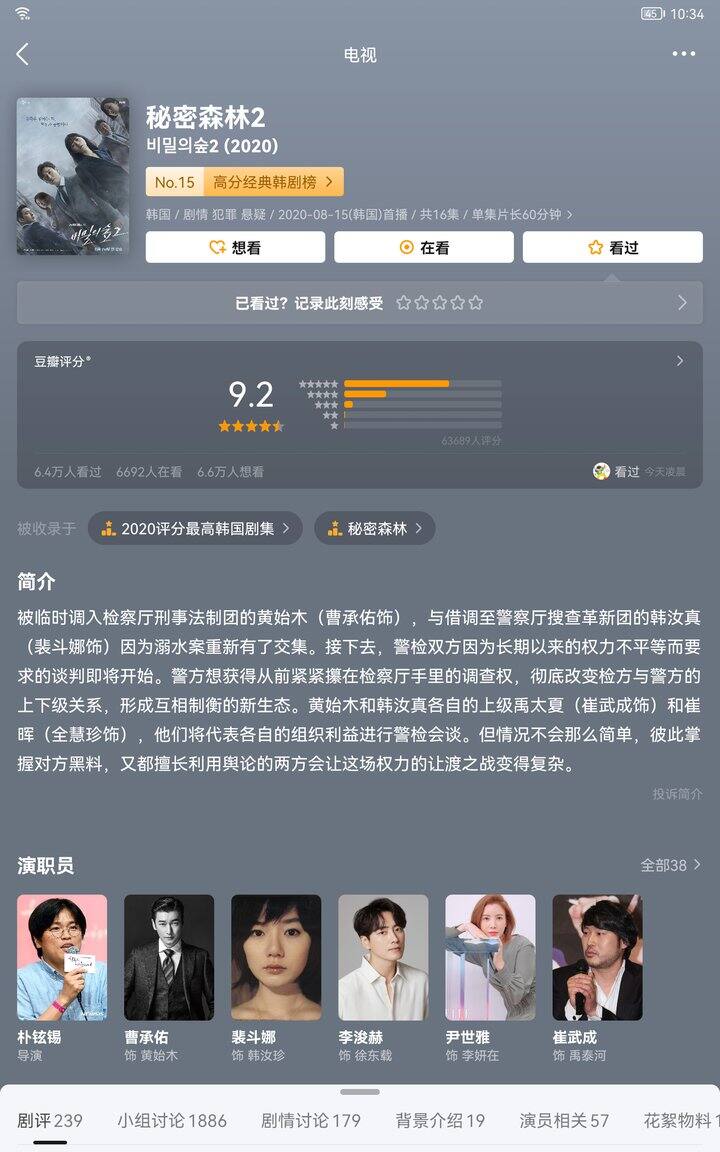The width and height of the screenshot is (720, 1152).
Task: Mark show as 看过 (watched)
Action: pyautogui.click(x=613, y=248)
